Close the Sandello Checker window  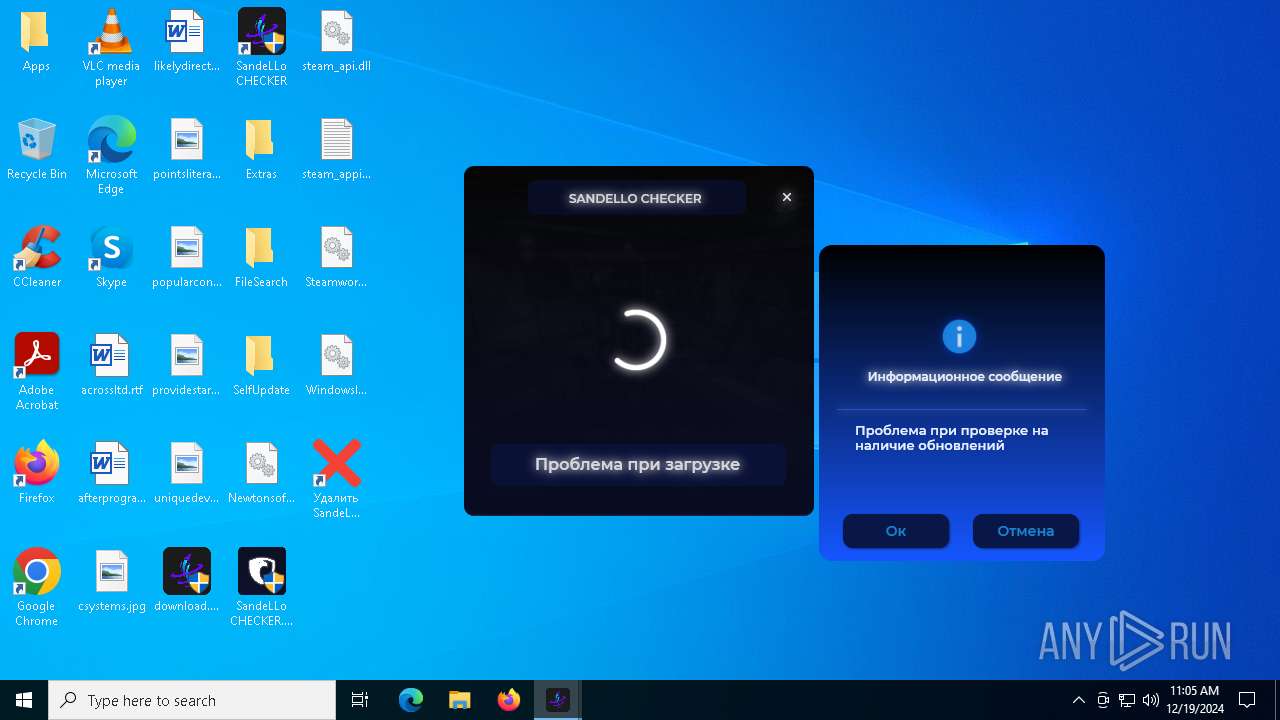[x=787, y=197]
